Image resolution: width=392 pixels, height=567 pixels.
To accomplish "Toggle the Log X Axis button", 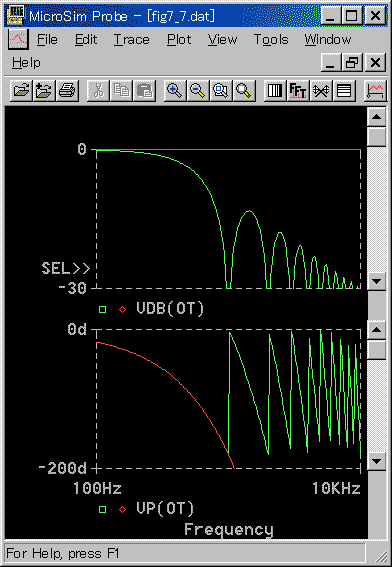I will (275, 90).
